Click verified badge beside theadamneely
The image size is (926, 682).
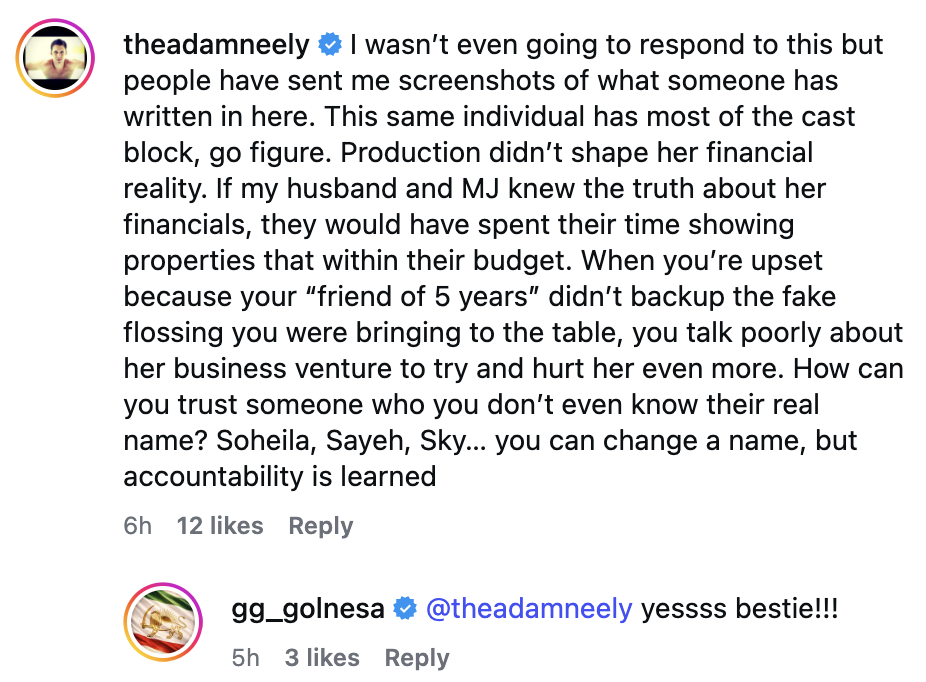pyautogui.click(x=330, y=45)
